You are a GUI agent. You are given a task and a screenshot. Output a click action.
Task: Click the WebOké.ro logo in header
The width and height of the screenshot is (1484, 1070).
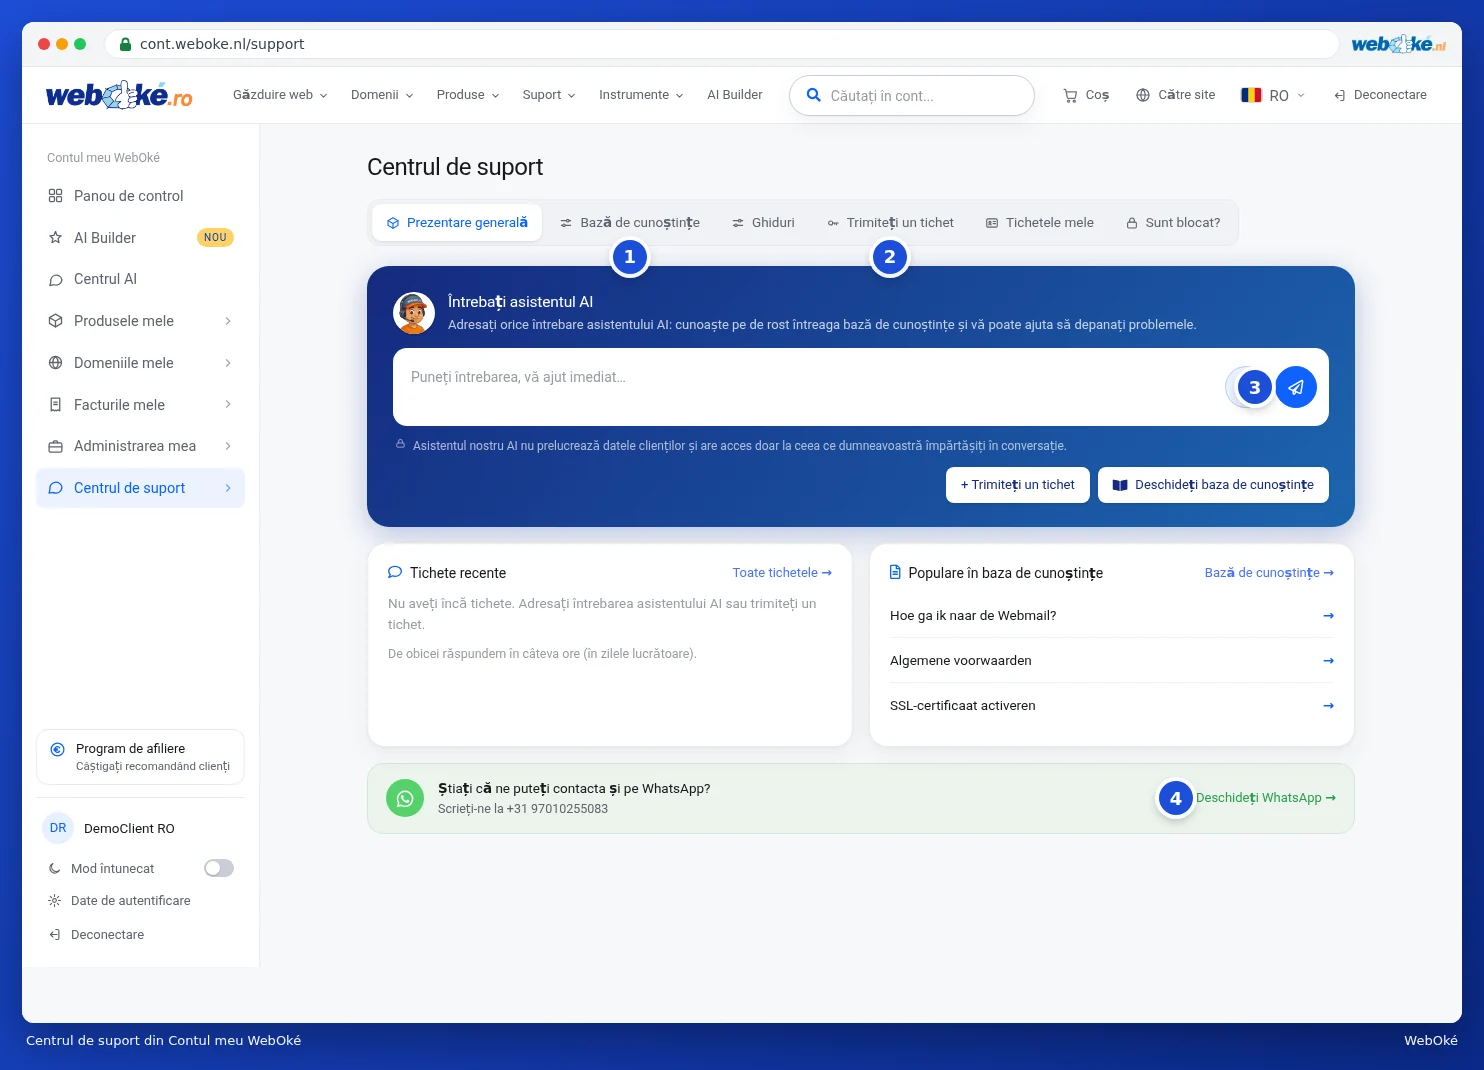point(119,95)
